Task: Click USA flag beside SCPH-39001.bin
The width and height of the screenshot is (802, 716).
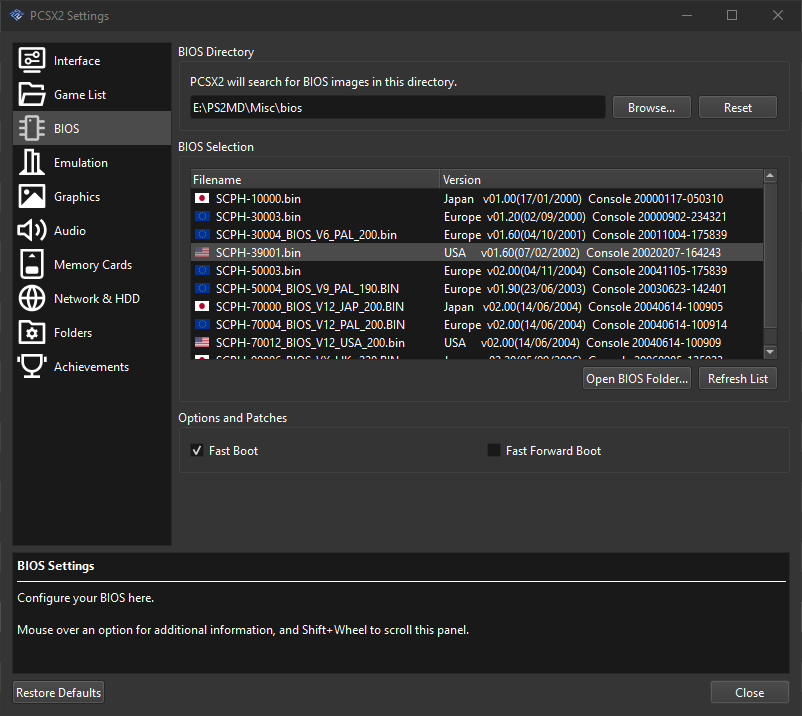Action: coord(202,252)
